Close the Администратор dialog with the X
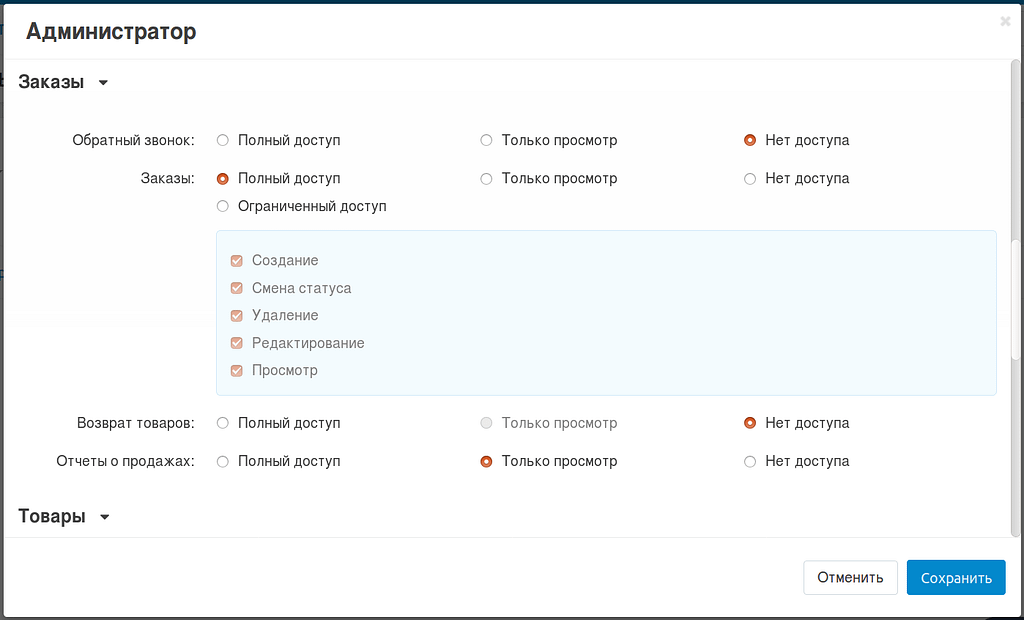Screen dimensions: 1024x620 (1005, 21)
